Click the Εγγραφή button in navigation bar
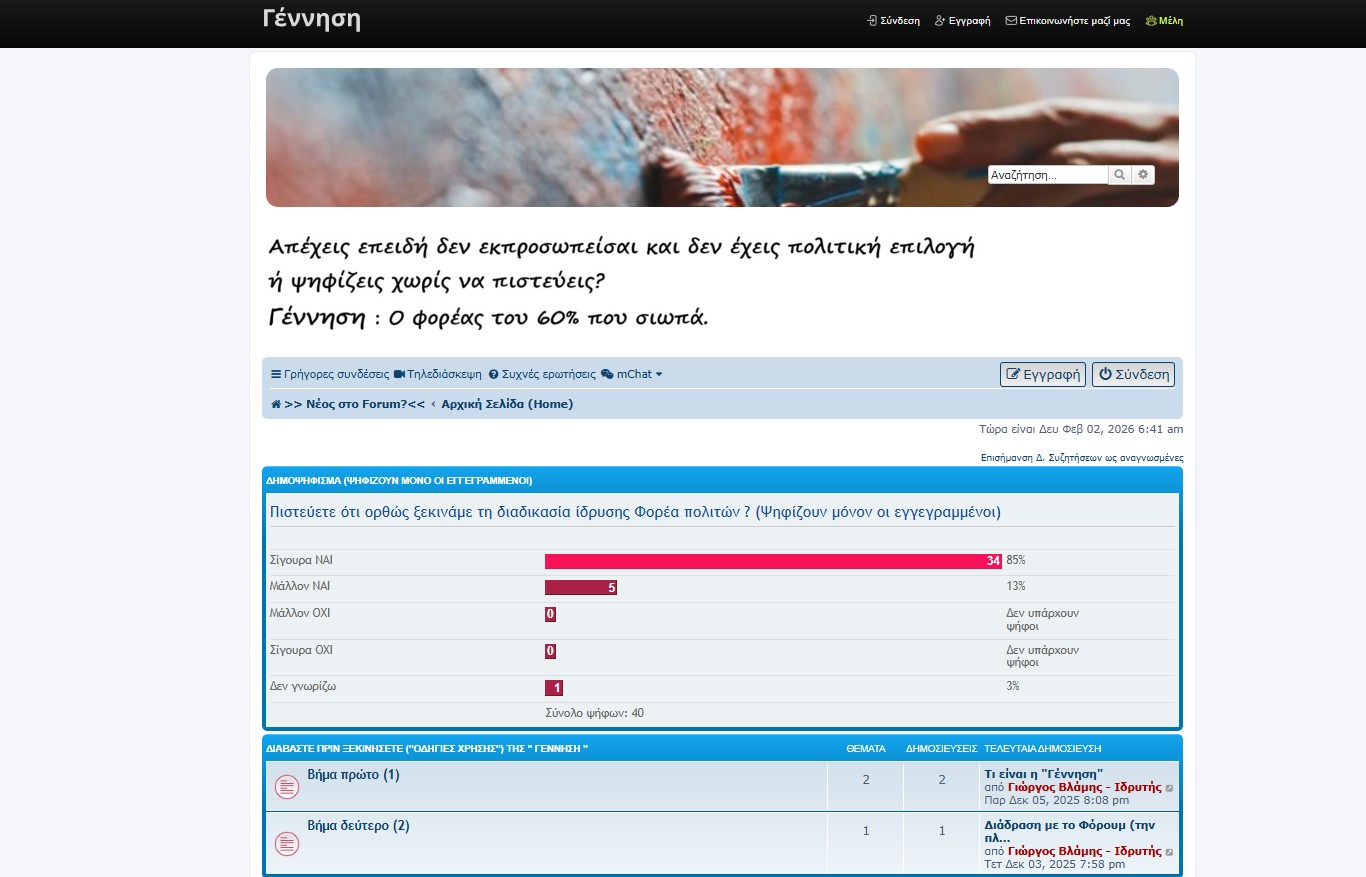The width and height of the screenshot is (1366, 877). pos(1042,374)
